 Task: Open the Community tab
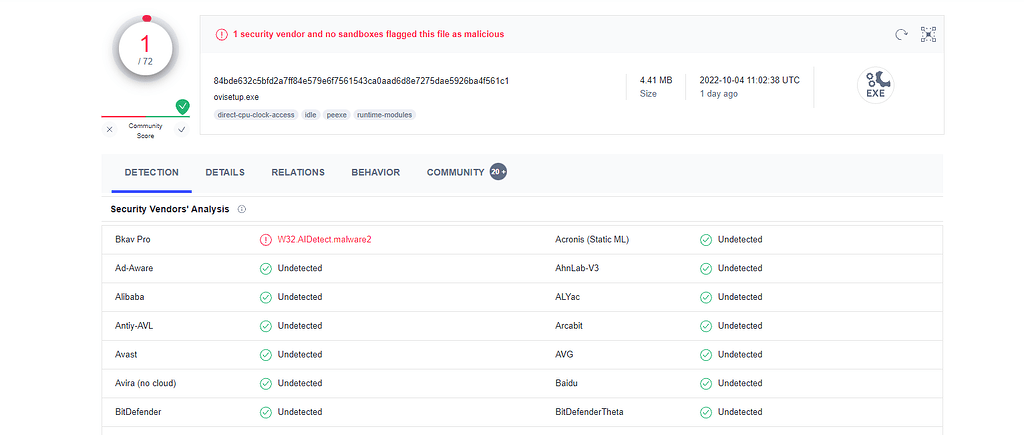click(x=456, y=172)
